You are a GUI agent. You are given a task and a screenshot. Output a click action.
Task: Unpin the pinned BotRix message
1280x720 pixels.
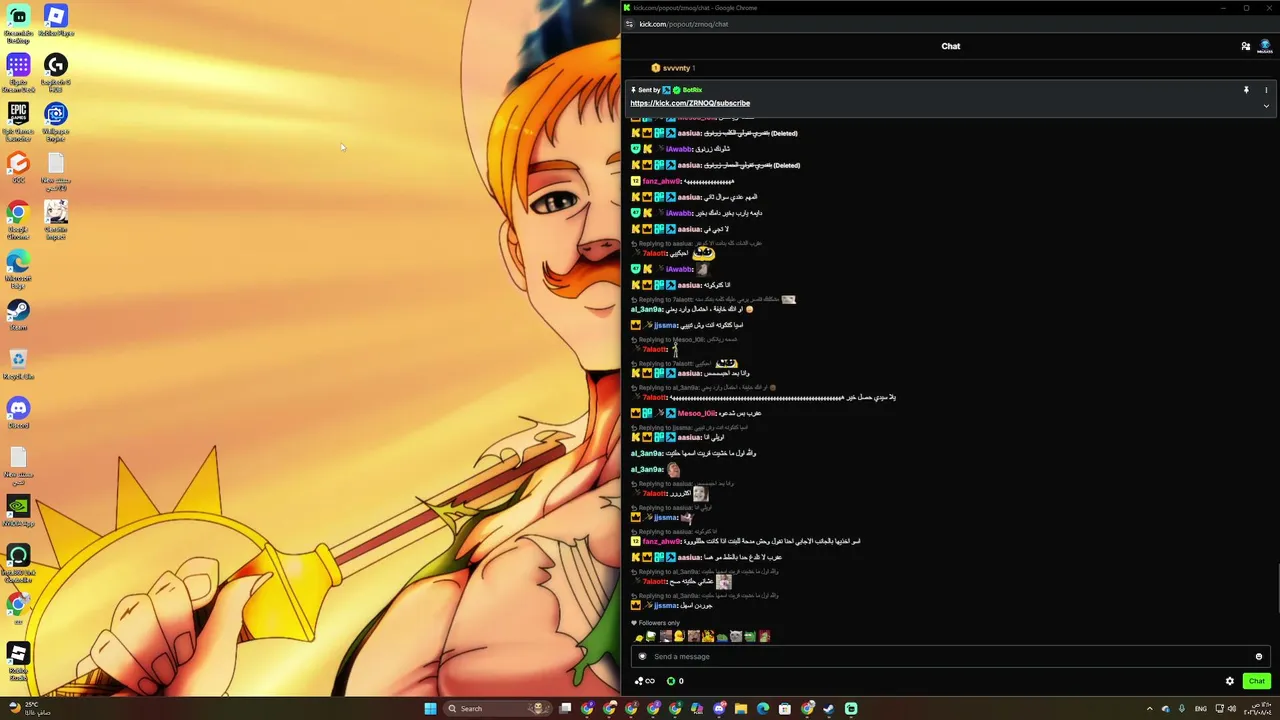coord(1246,90)
